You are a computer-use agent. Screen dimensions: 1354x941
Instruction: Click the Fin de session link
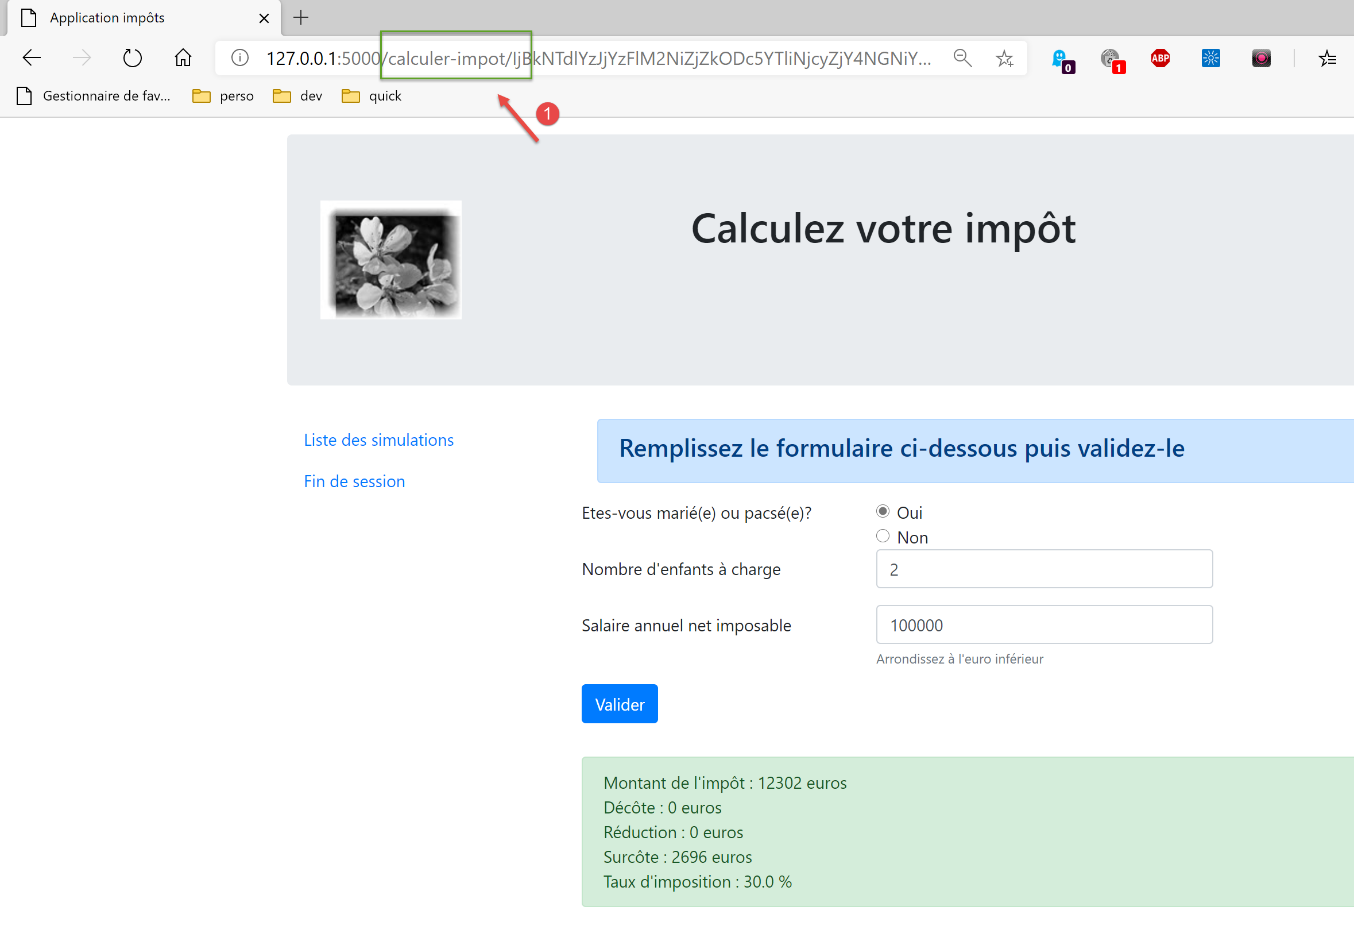pyautogui.click(x=354, y=481)
